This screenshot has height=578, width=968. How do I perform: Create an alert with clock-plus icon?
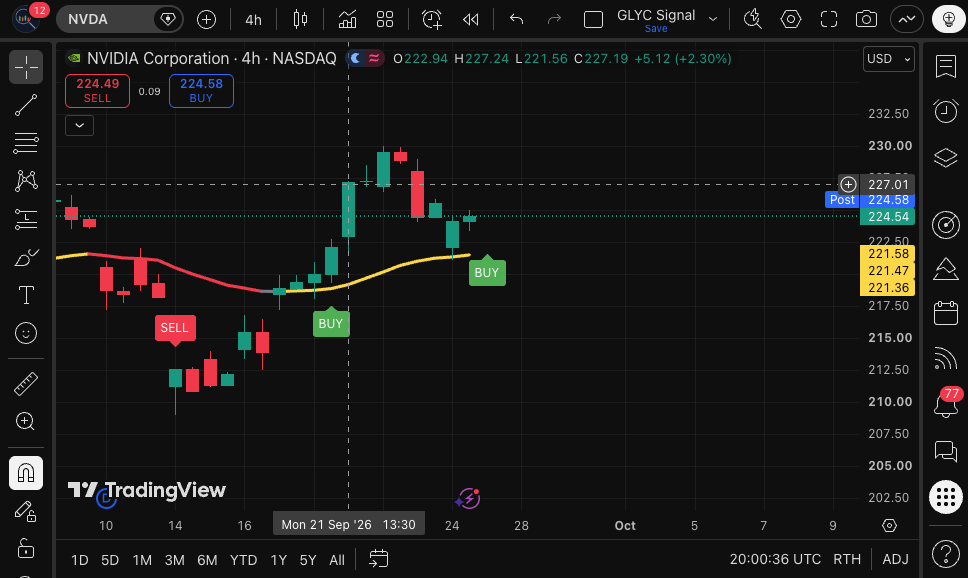pyautogui.click(x=432, y=20)
